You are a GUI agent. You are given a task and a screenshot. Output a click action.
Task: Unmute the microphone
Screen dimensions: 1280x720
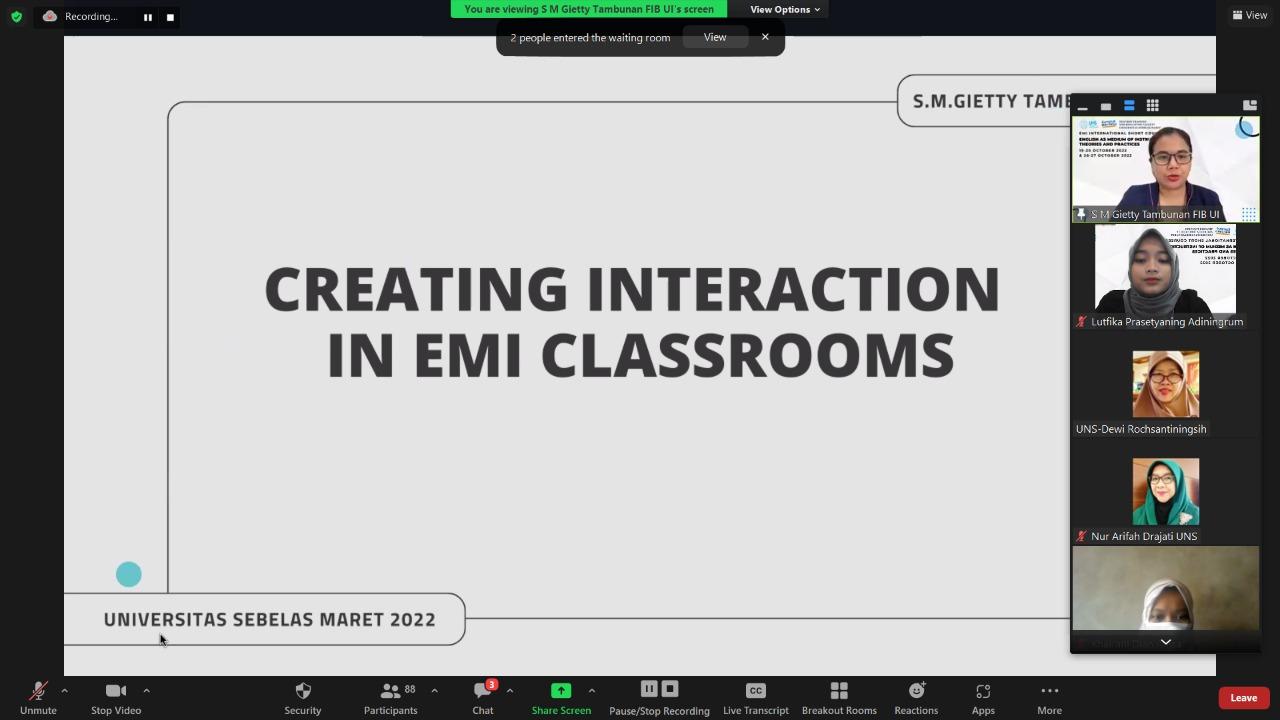(38, 698)
